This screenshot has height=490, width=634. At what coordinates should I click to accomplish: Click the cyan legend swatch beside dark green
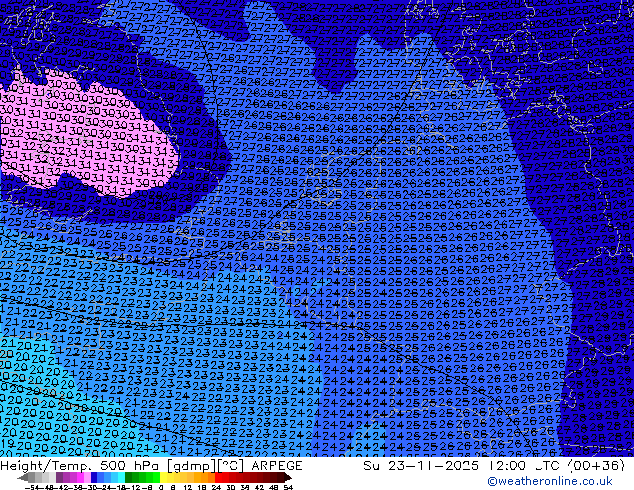pyautogui.click(x=121, y=477)
